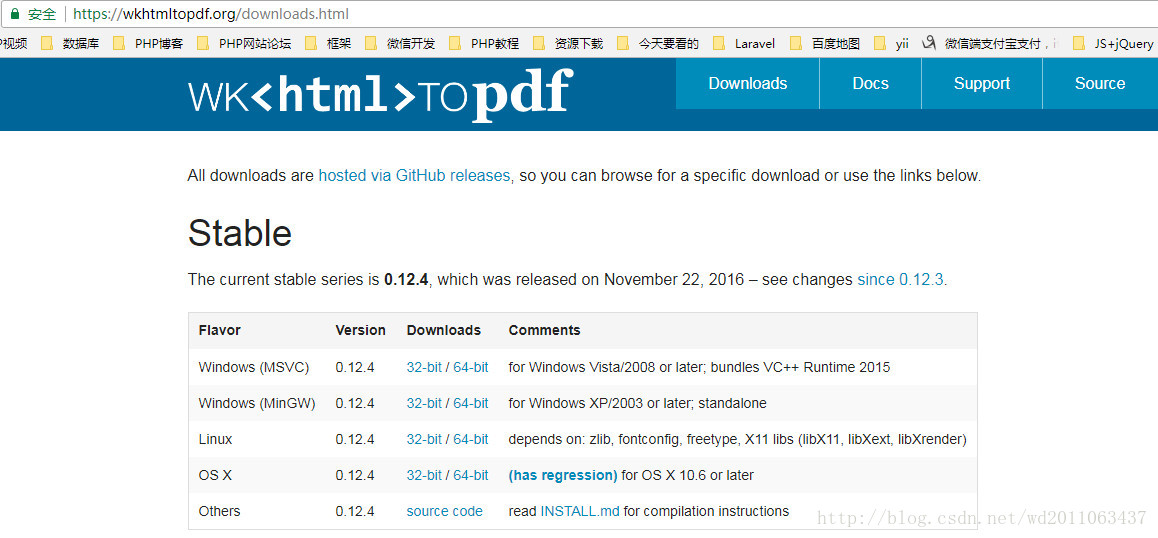1158x538 pixels.
Task: Open the PHP教程 bookmark folder
Action: (484, 44)
